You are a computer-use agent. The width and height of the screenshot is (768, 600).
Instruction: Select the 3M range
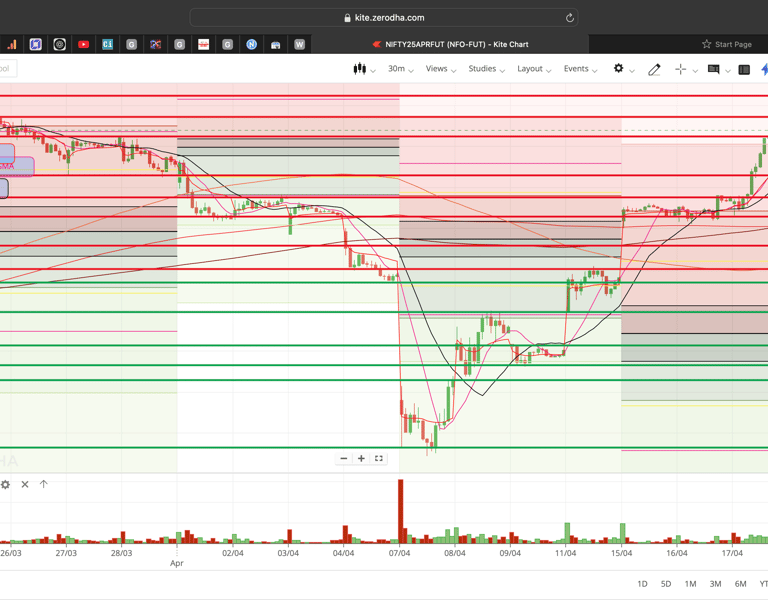(715, 584)
